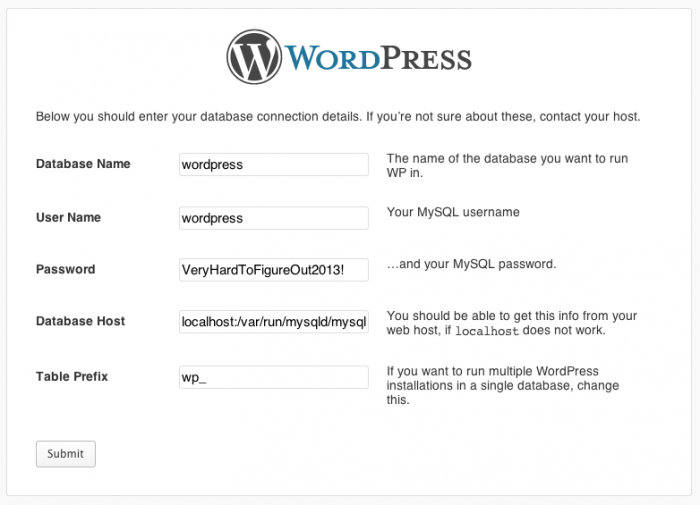
Task: Click the 'localhost' monospace hint text
Action: (x=487, y=331)
